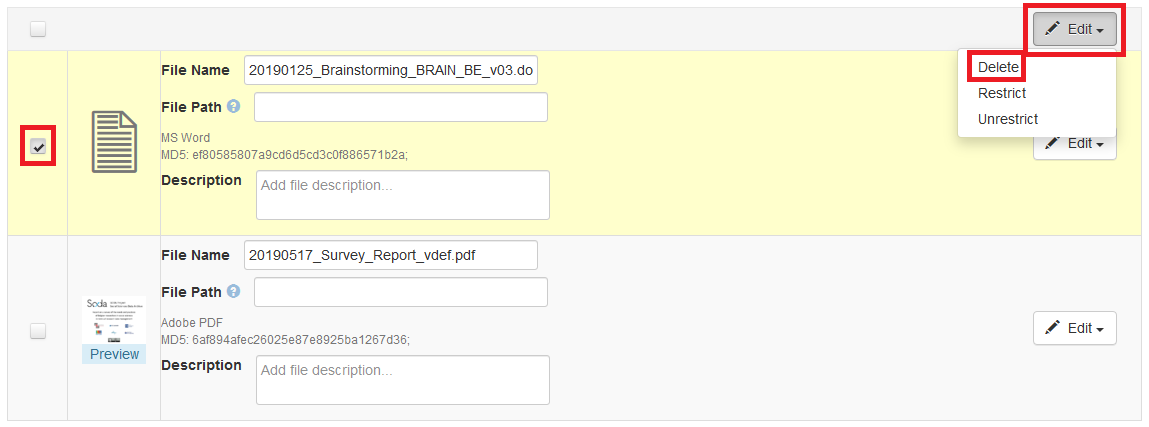This screenshot has height=427, width=1149.
Task: Check the Survey Report PDF checkbox
Action: coord(38,332)
